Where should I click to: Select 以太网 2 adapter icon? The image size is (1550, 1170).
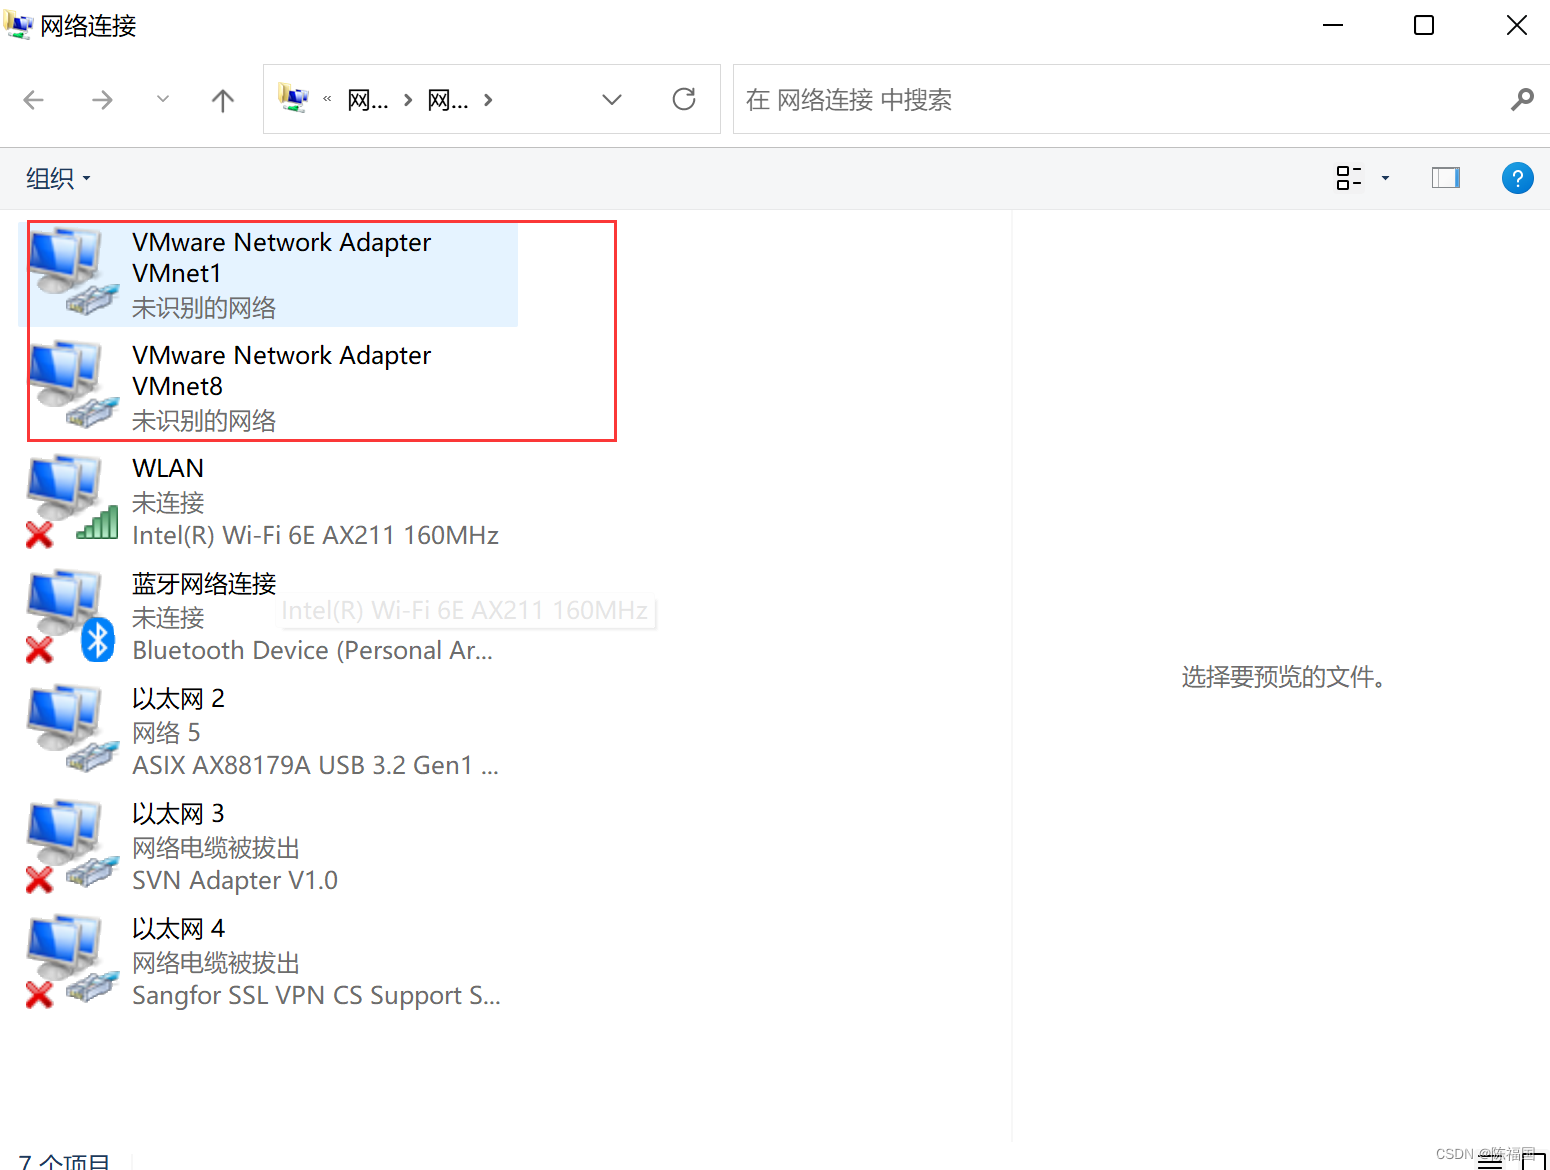(72, 729)
